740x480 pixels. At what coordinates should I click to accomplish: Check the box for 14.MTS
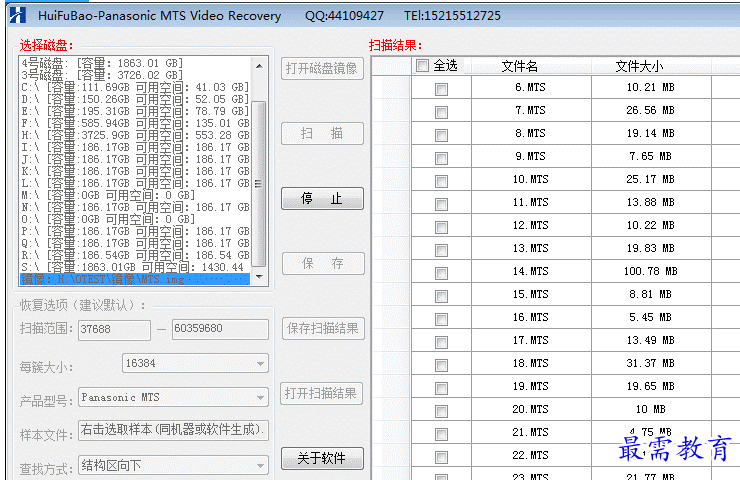441,273
